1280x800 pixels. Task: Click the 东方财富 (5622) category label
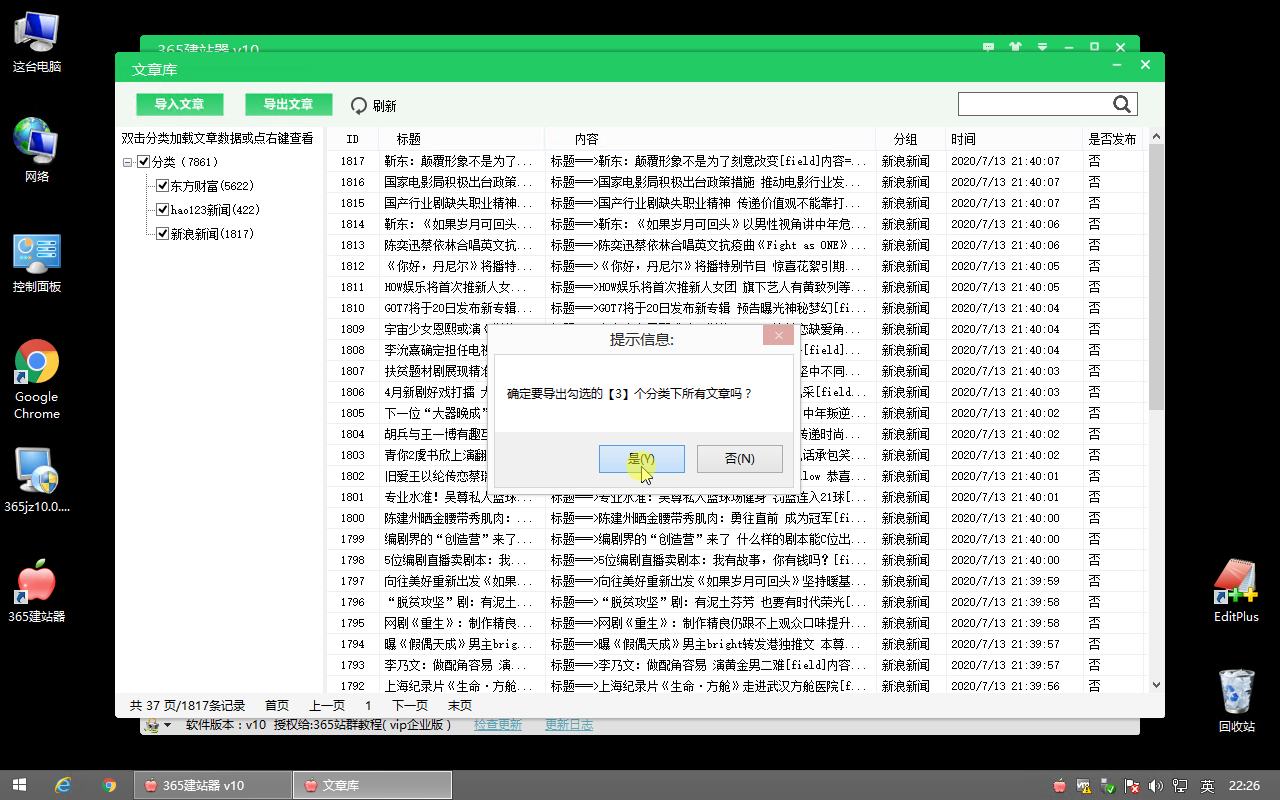212,186
